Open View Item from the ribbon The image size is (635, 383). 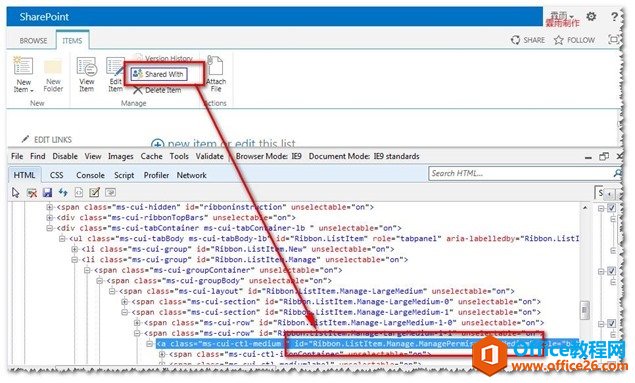click(87, 74)
